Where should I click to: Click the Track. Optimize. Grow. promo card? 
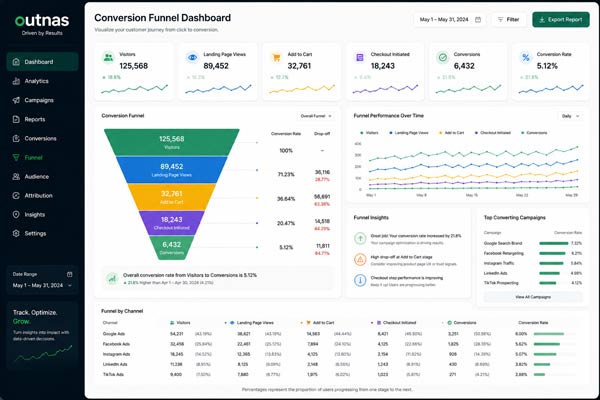coord(42,336)
